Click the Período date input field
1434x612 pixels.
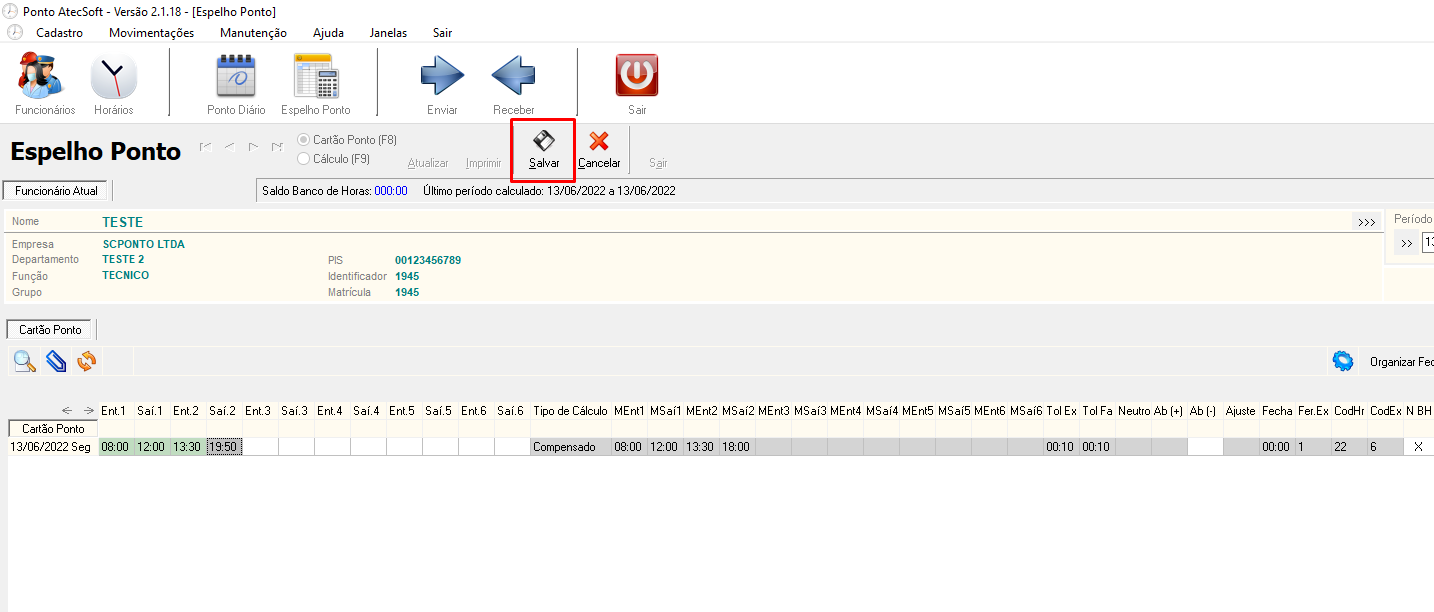tap(1428, 243)
